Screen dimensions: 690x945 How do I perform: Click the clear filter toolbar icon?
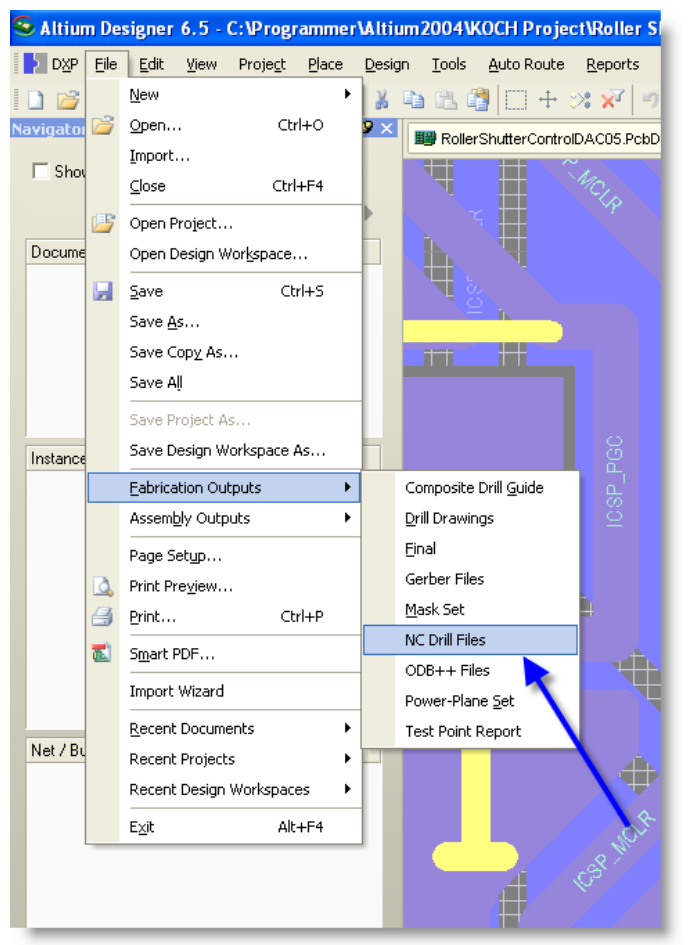(612, 99)
